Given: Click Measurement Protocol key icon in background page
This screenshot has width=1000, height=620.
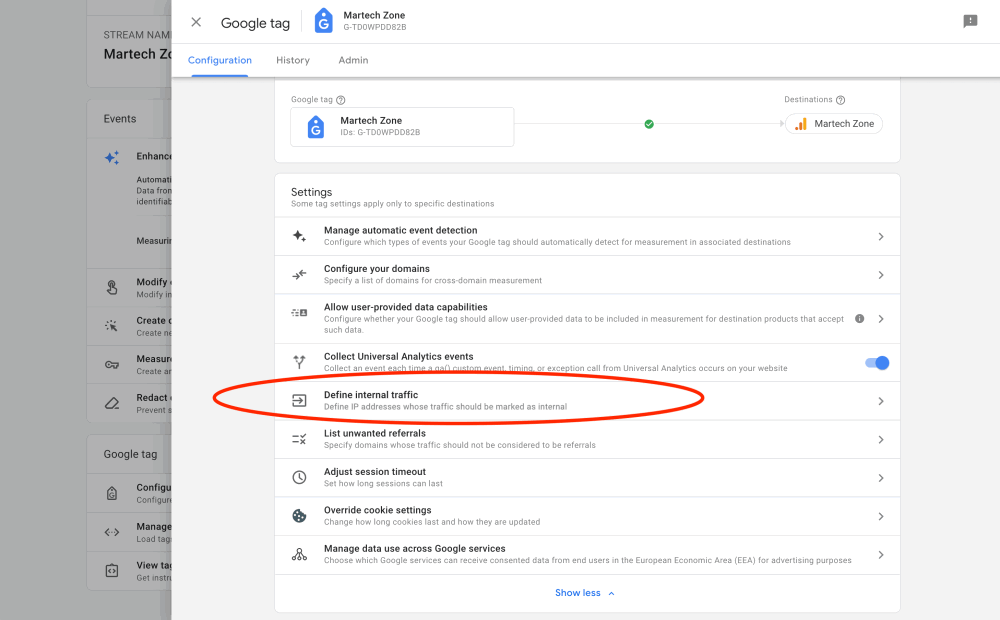Looking at the screenshot, I should (x=112, y=365).
